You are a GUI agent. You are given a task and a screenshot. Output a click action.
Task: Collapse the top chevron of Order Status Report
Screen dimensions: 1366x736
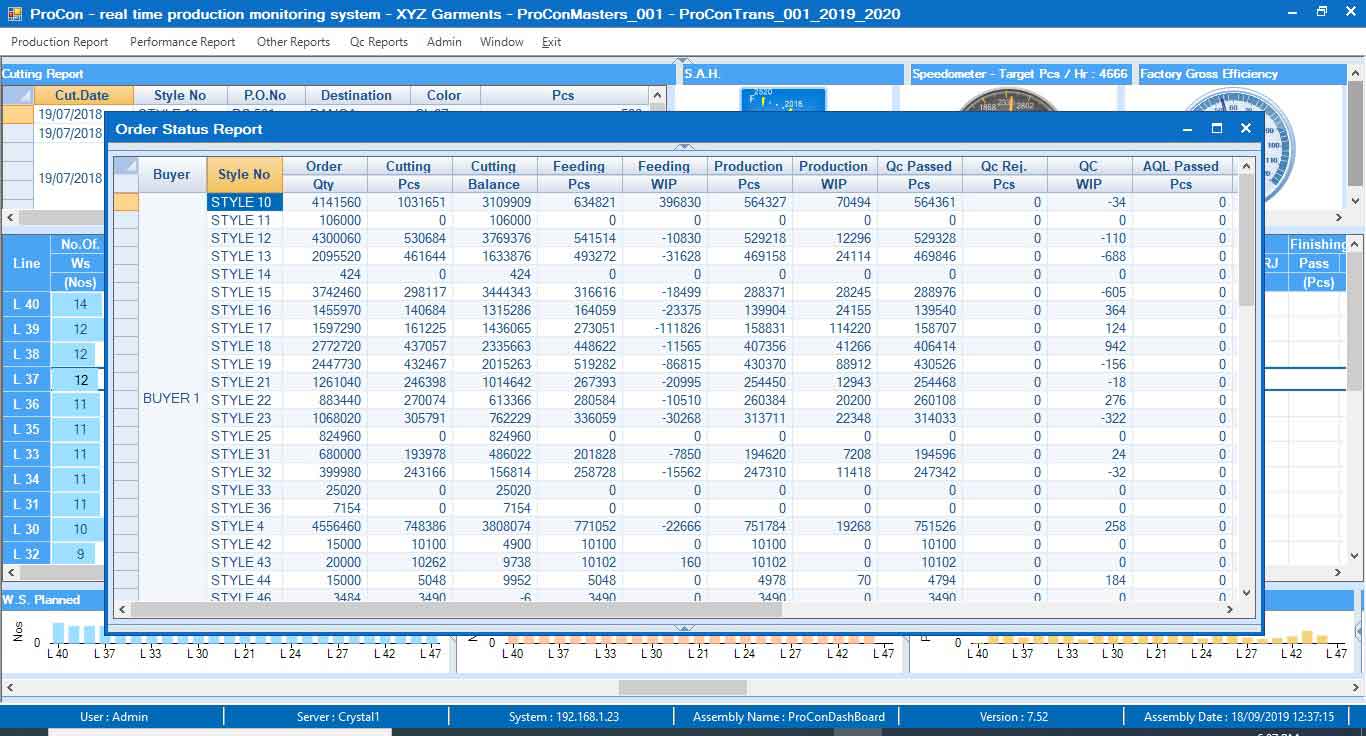(x=685, y=147)
